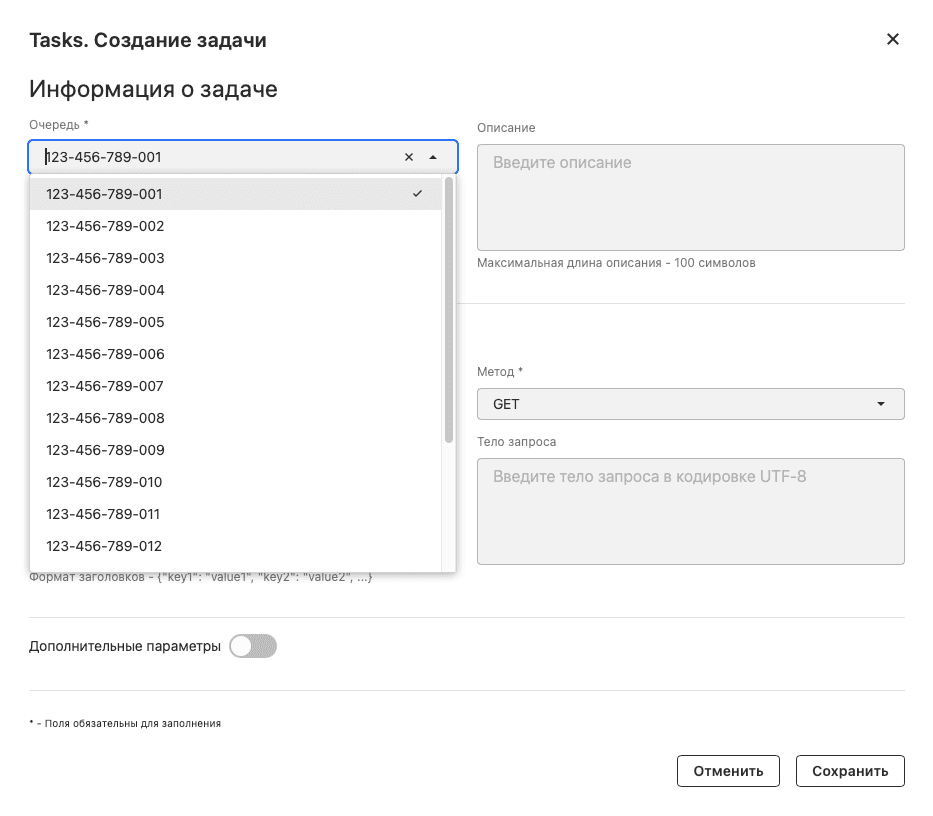933x816 pixels.
Task: Select queue 123-456-789-012 option
Action: click(x=104, y=546)
